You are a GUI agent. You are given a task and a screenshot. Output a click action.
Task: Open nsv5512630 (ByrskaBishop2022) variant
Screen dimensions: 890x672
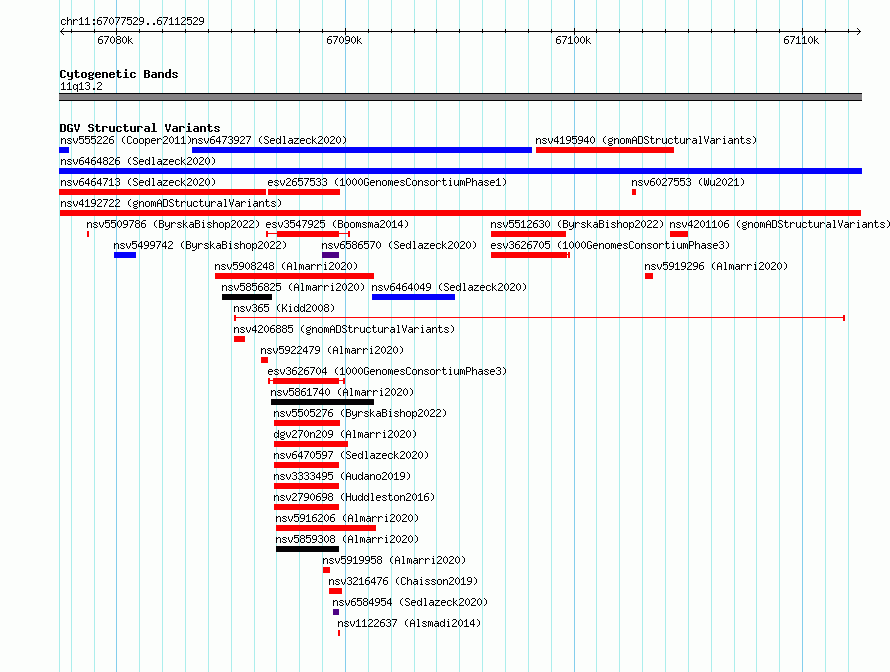[x=577, y=224]
